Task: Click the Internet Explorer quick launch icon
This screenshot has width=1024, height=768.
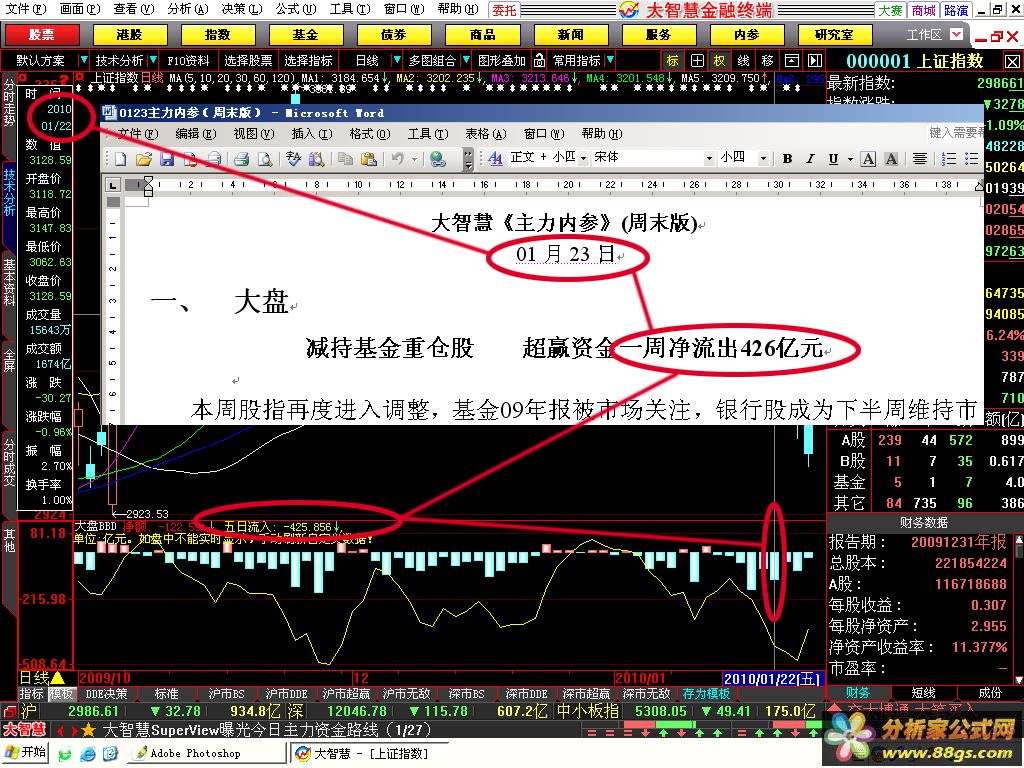Action: (88, 753)
